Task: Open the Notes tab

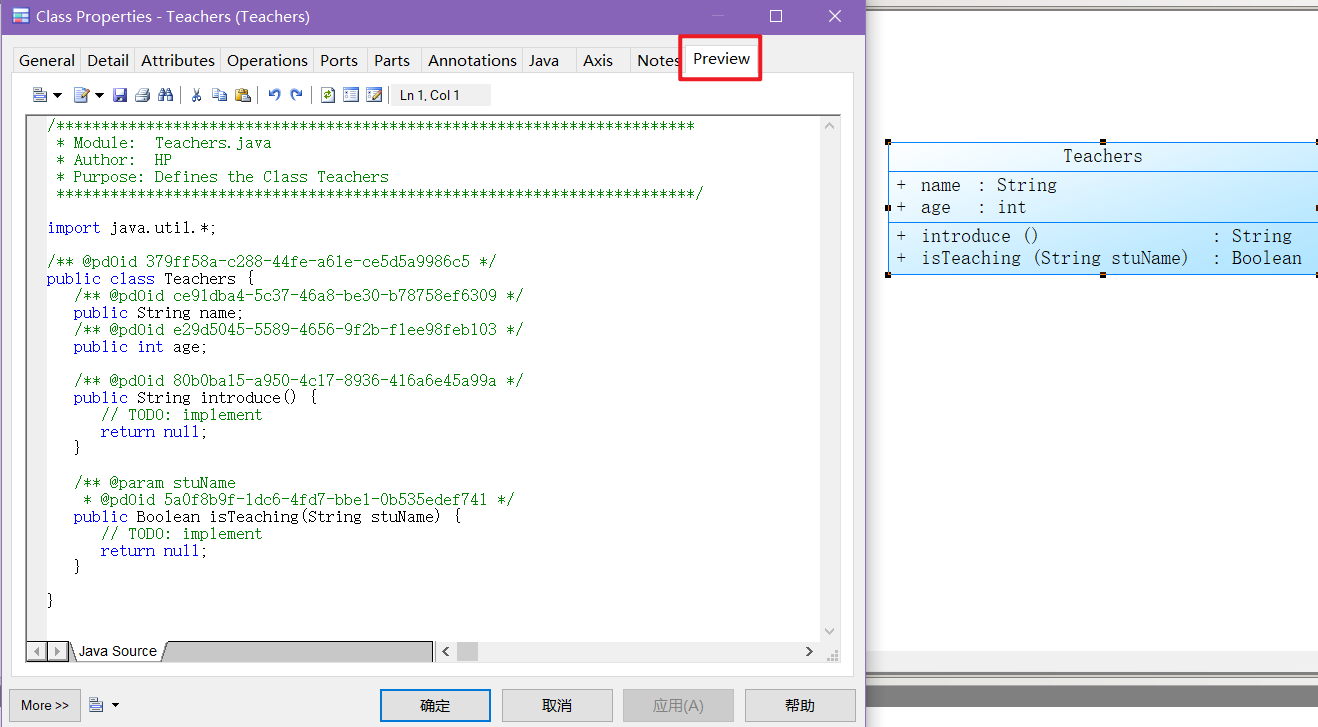Action: point(657,60)
